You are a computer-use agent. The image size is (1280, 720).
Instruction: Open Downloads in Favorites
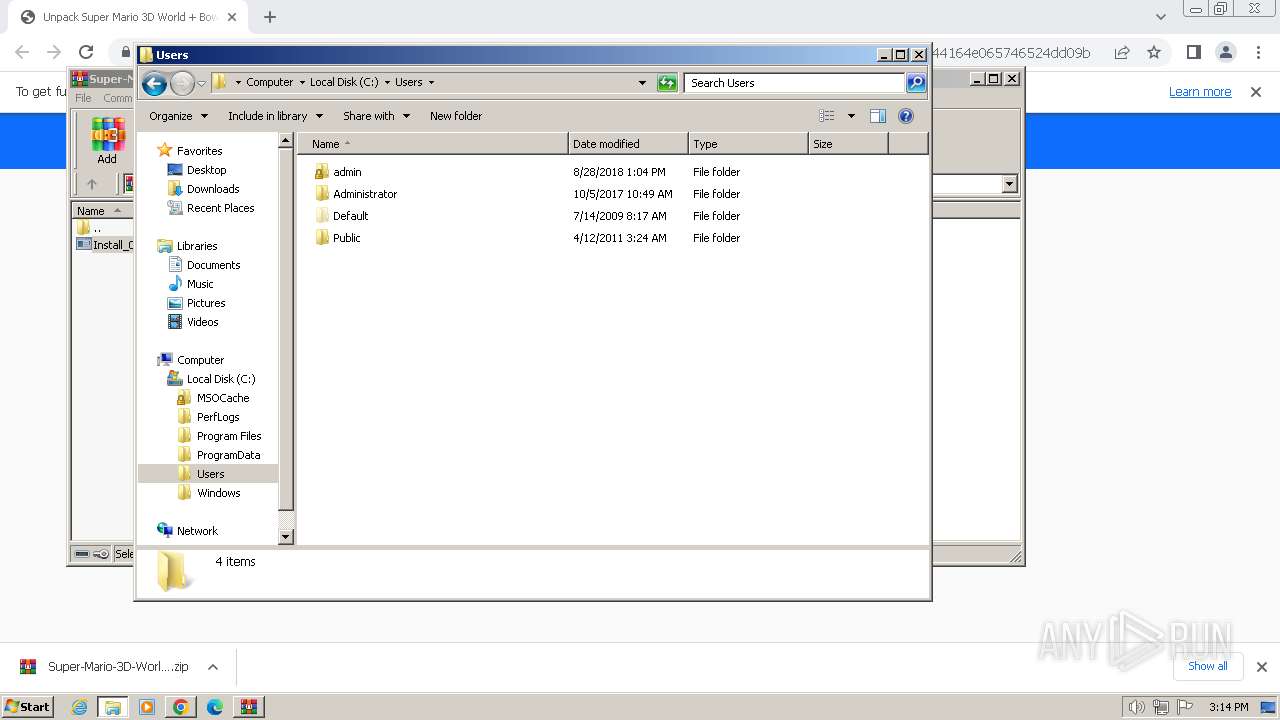(213, 189)
